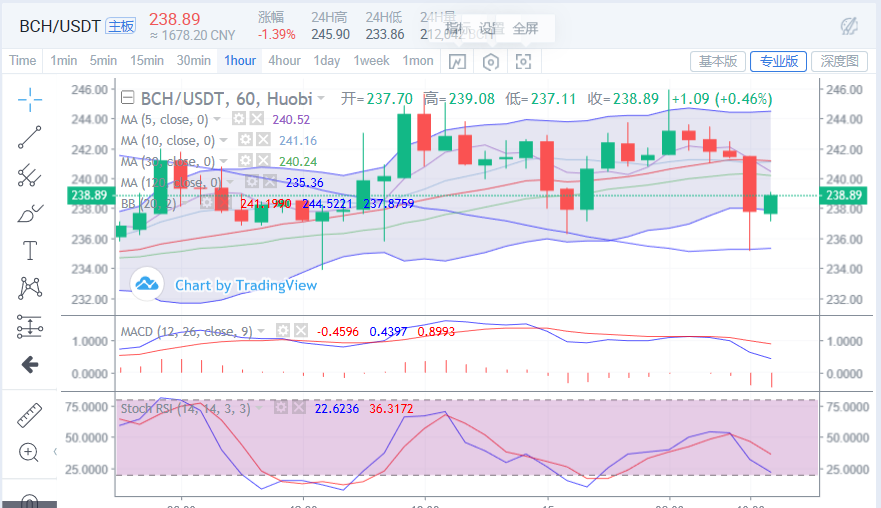The height and width of the screenshot is (508, 881).
Task: Click the 全屏 fullscreen tooltip label
Action: [525, 28]
